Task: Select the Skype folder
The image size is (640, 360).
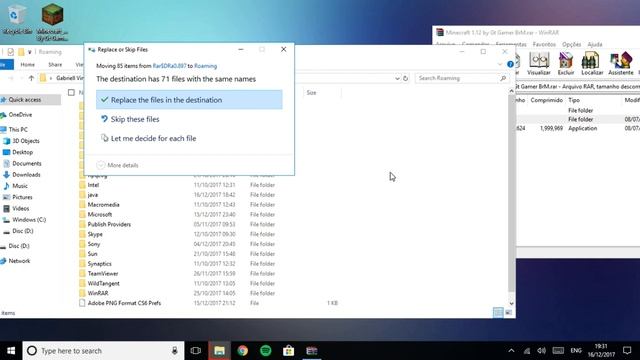Action: pos(95,234)
